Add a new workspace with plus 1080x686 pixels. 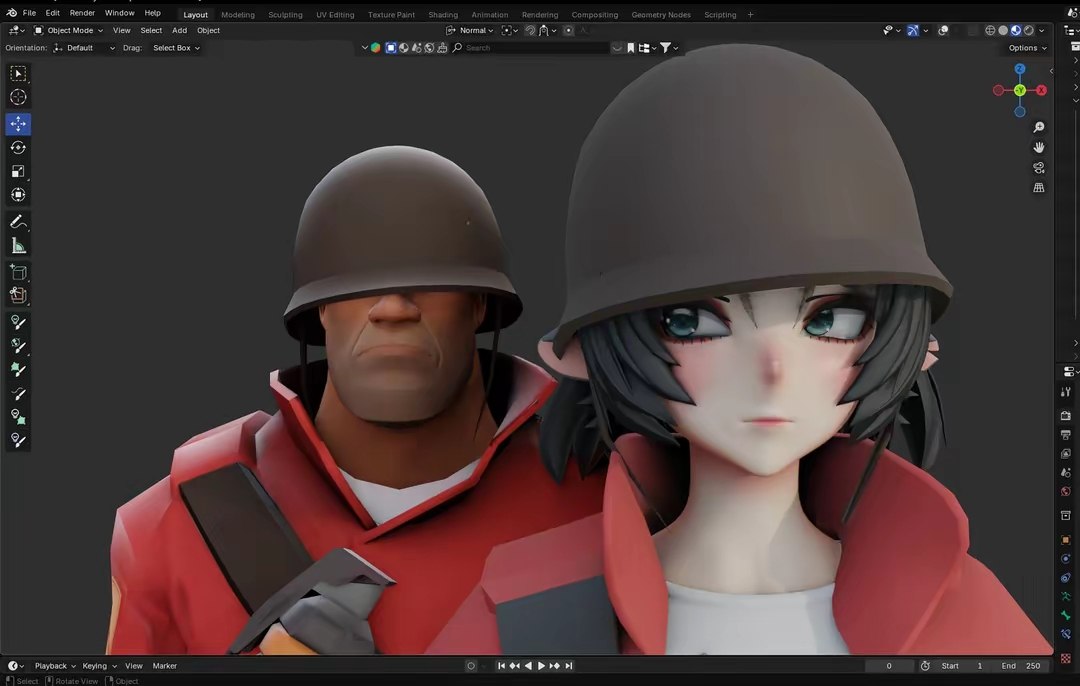[750, 14]
